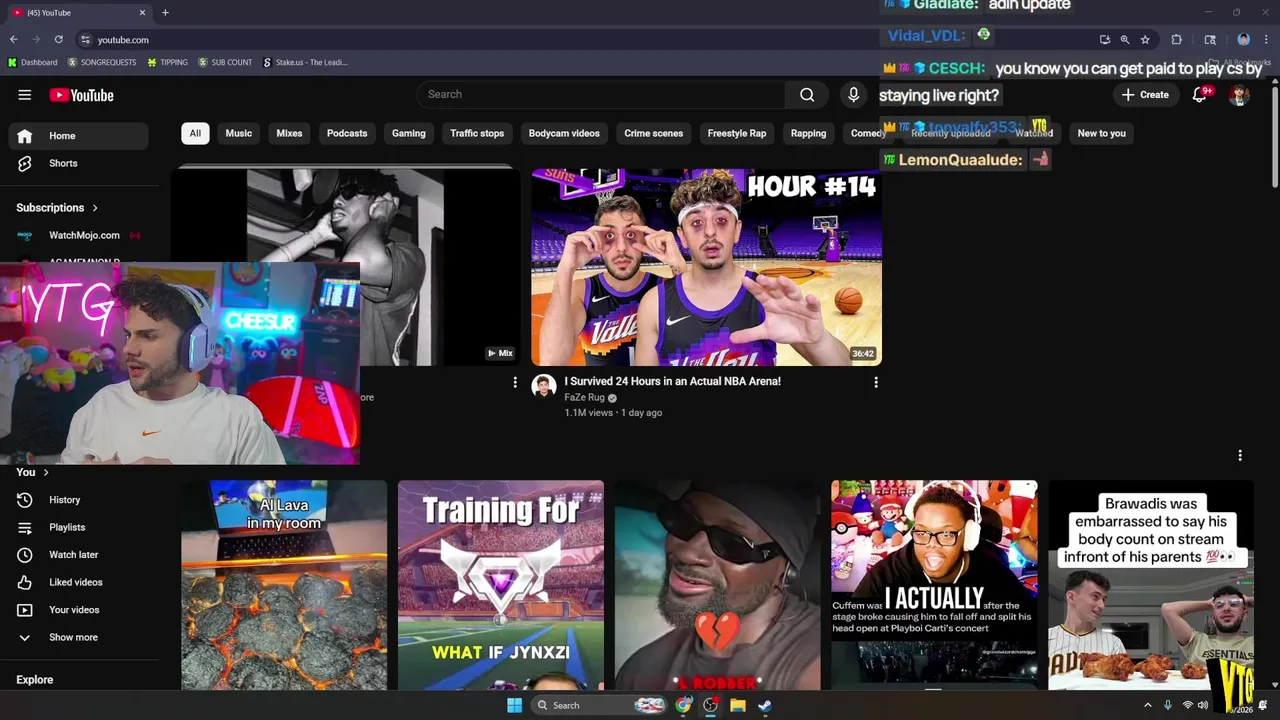Image resolution: width=1280 pixels, height=720 pixels.
Task: Click the Create button
Action: tap(1145, 95)
